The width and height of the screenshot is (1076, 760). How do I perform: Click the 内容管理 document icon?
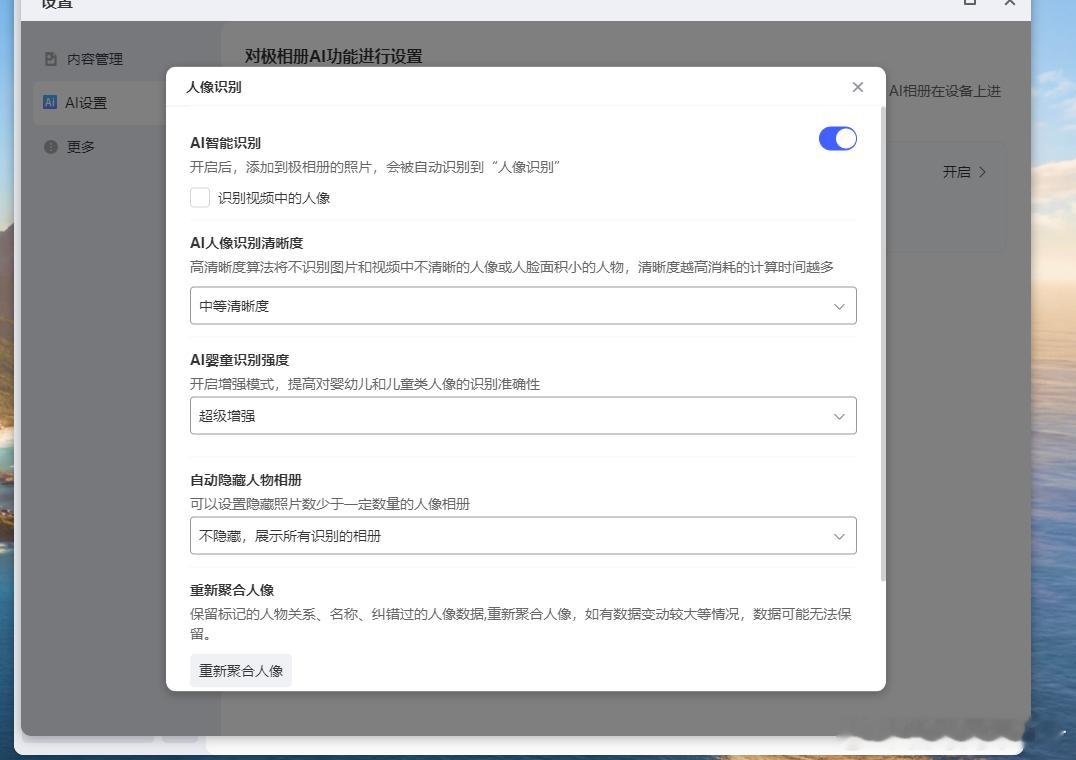pos(50,59)
